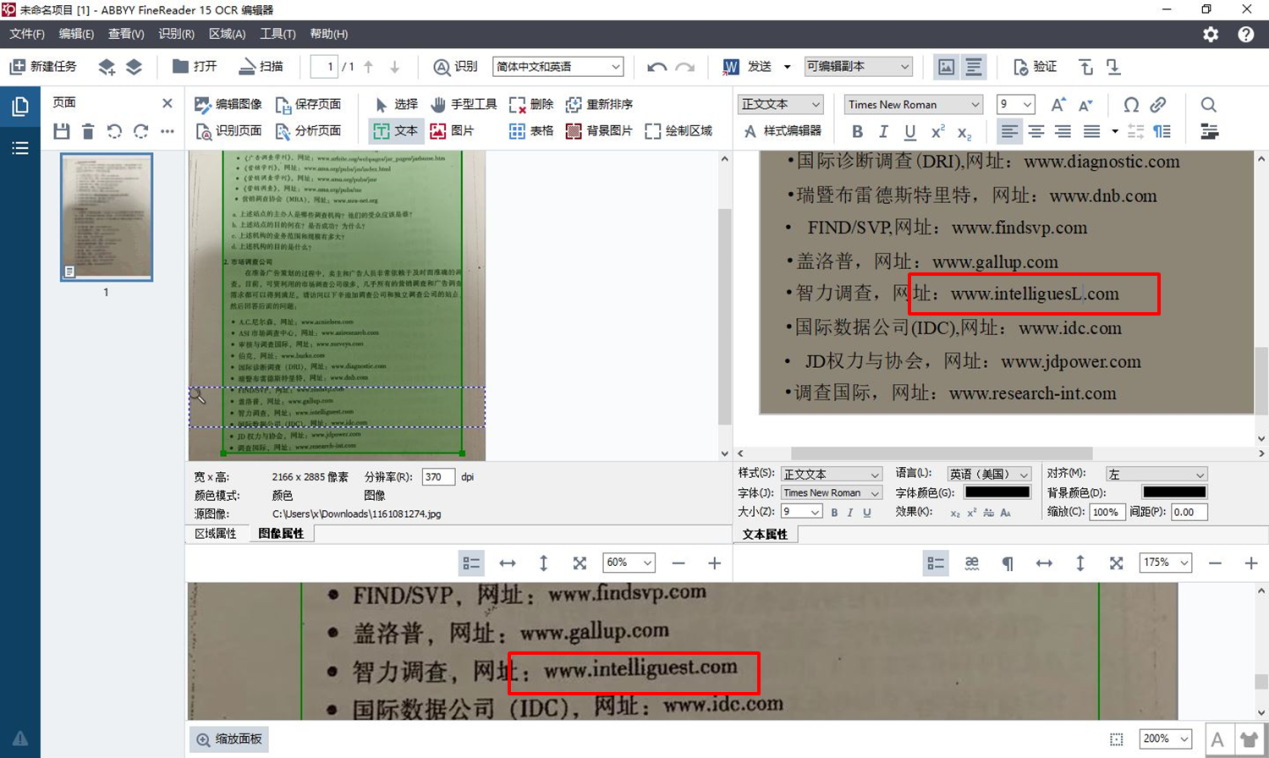Image resolution: width=1269 pixels, height=758 pixels.
Task: Click the 背景颜色 black color swatch
Action: point(1174,492)
